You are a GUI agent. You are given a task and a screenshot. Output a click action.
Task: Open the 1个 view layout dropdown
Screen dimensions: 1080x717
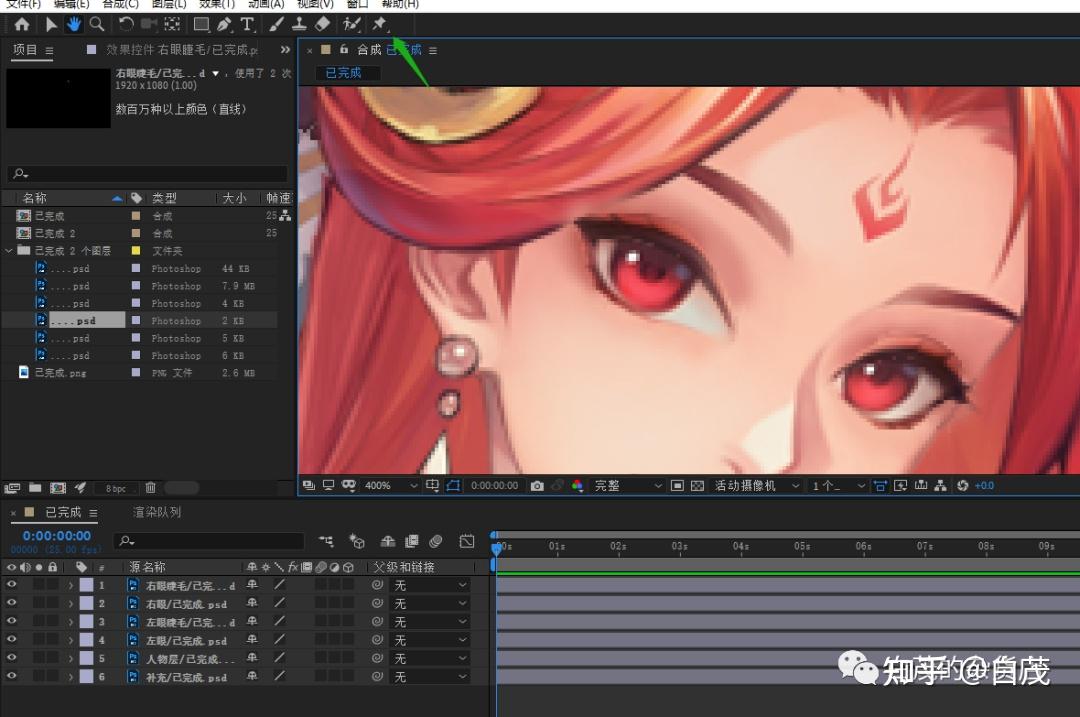[x=838, y=486]
